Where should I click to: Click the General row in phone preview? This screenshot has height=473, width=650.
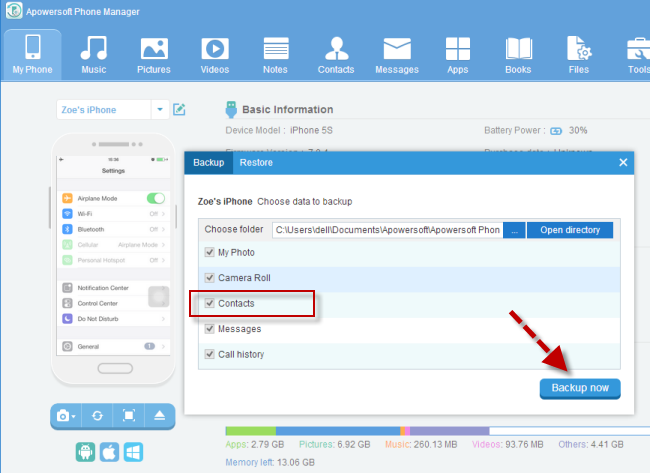click(114, 346)
